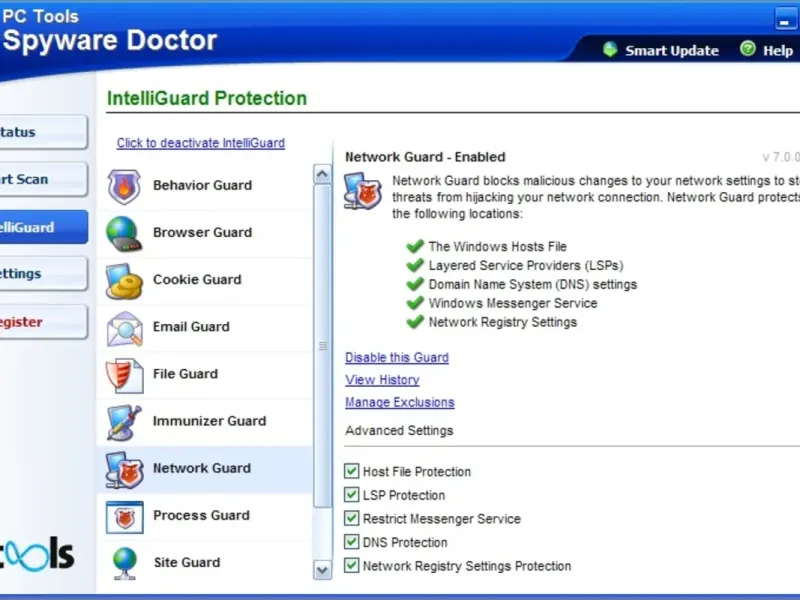800x600 pixels.
Task: Click 'Advanced Settings' heading
Action: [399, 431]
